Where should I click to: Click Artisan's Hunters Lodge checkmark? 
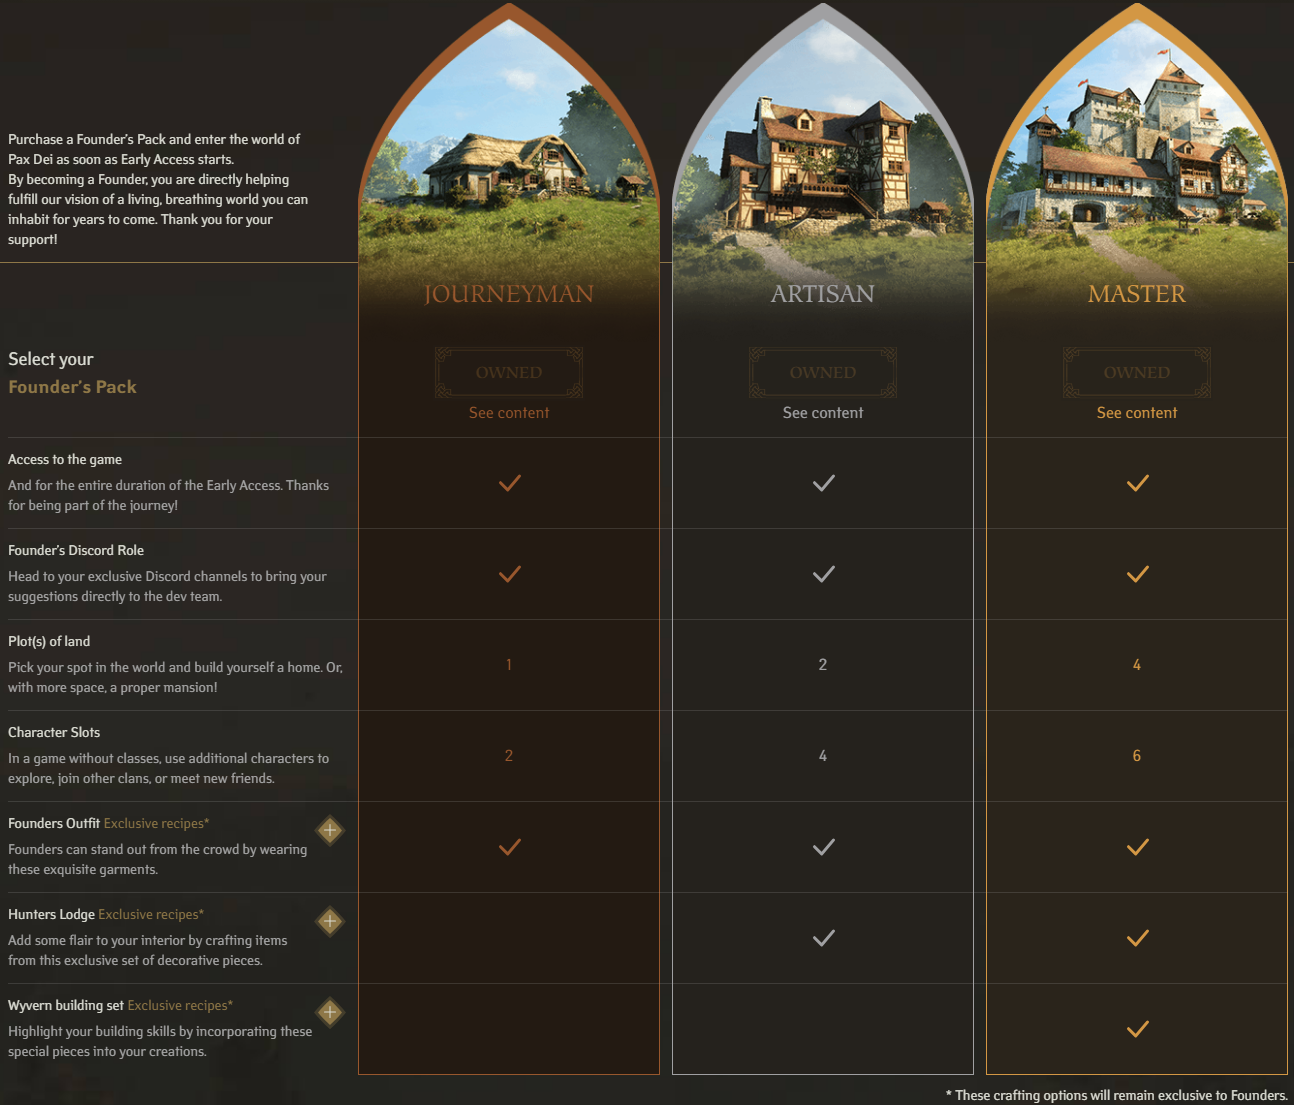[823, 938]
